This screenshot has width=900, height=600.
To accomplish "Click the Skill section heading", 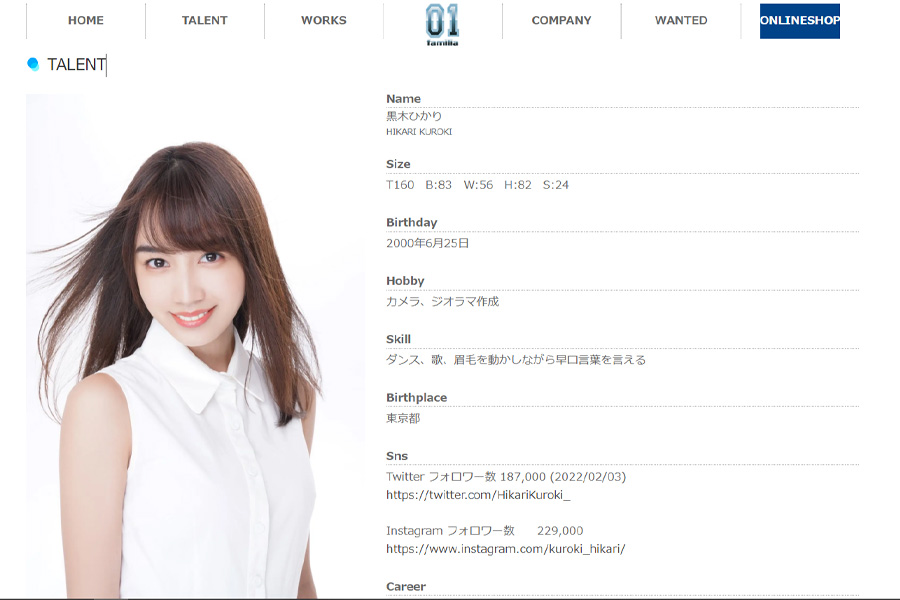I will coord(400,339).
